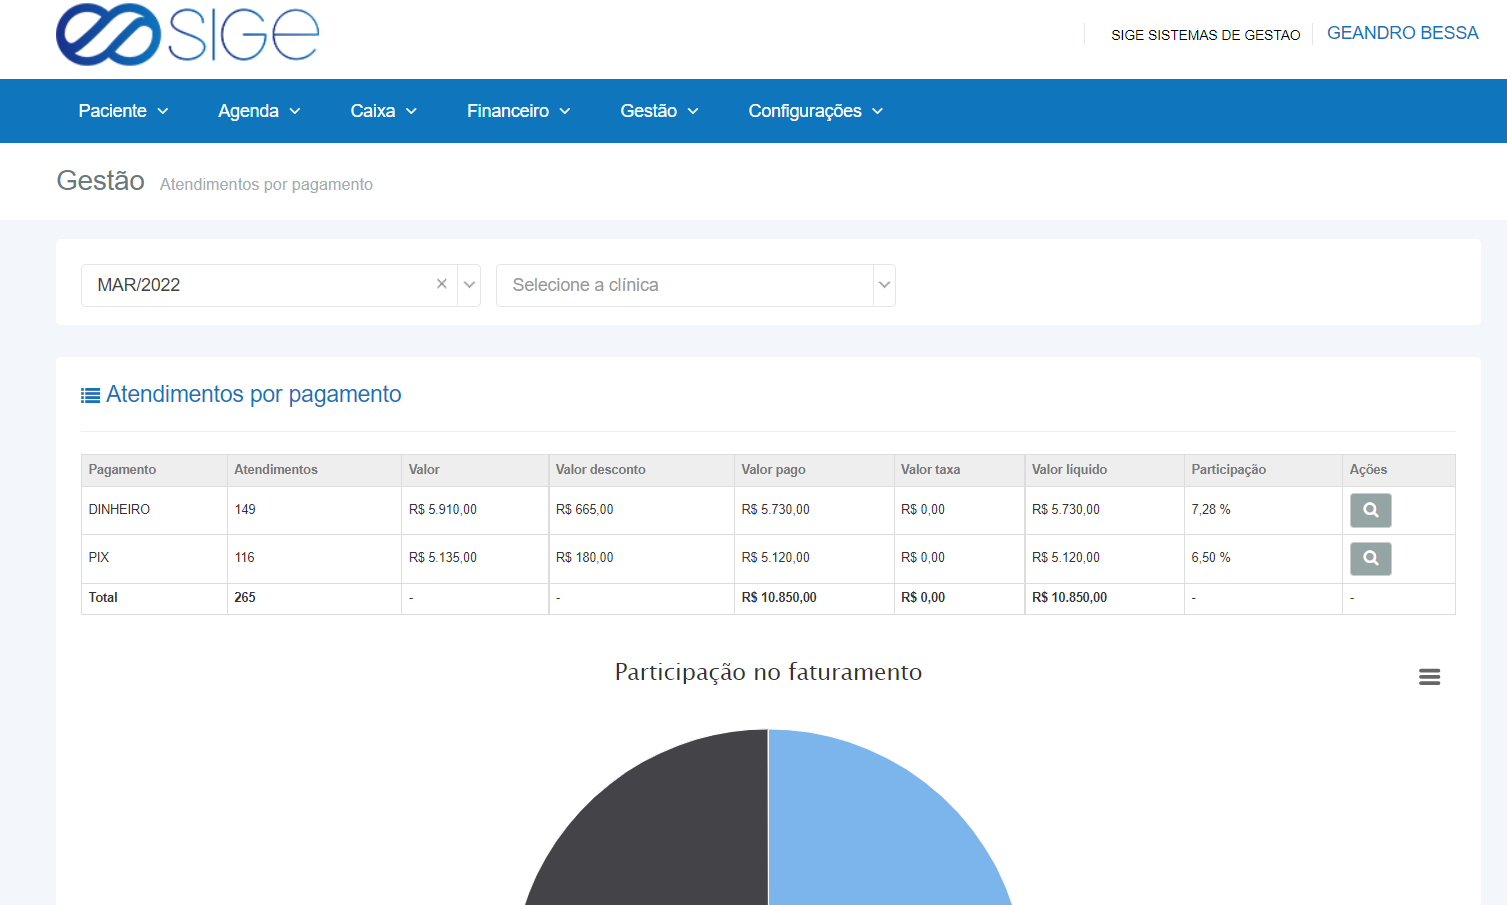Click the R$ 5.135,00 value

pos(443,558)
